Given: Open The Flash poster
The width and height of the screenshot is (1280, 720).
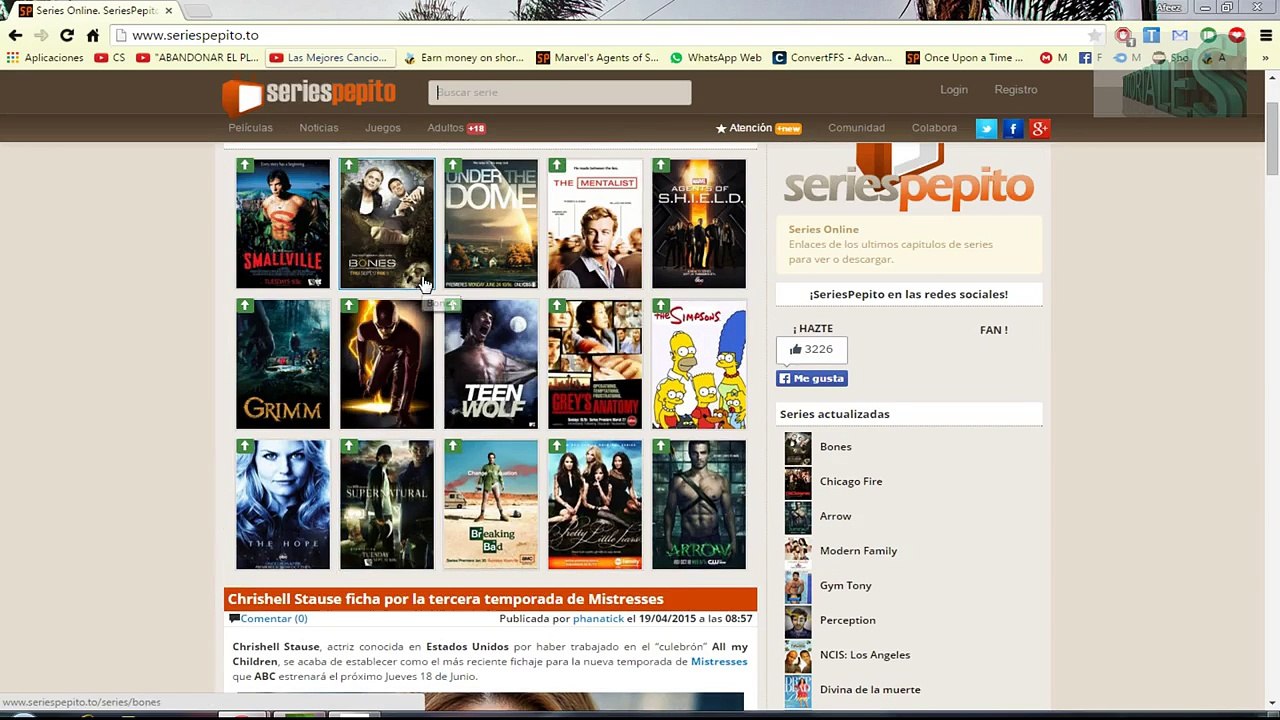Looking at the screenshot, I should [x=387, y=364].
